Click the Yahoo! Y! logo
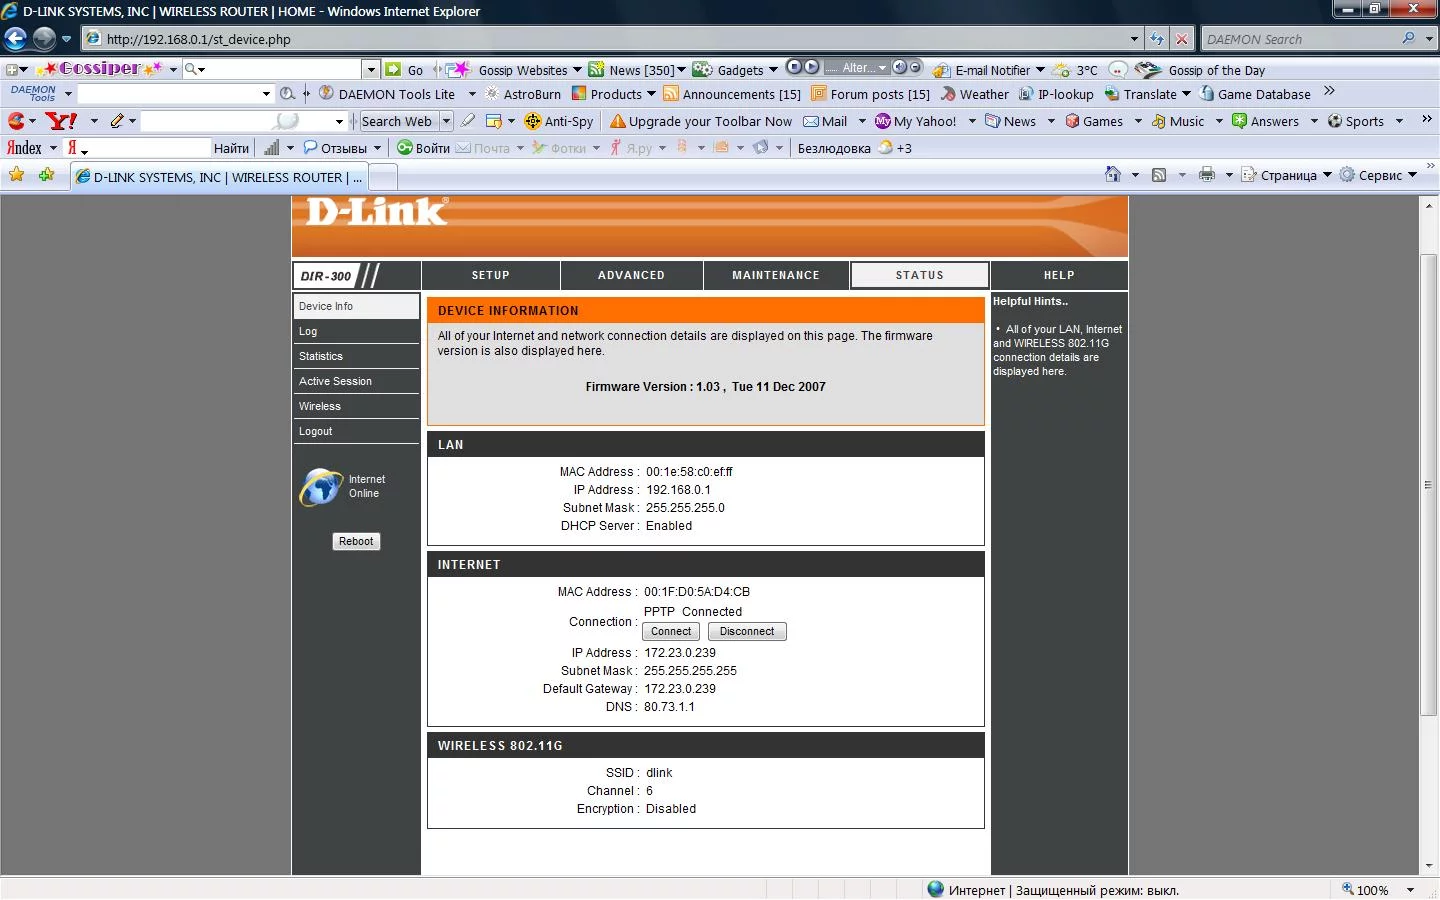 [x=62, y=121]
